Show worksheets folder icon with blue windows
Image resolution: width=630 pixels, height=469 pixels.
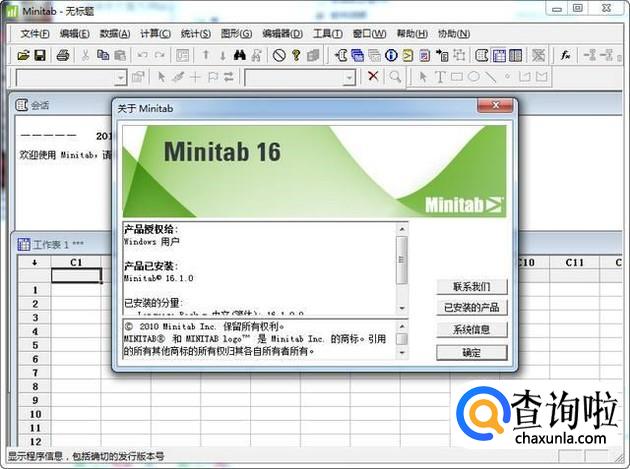tap(357, 55)
